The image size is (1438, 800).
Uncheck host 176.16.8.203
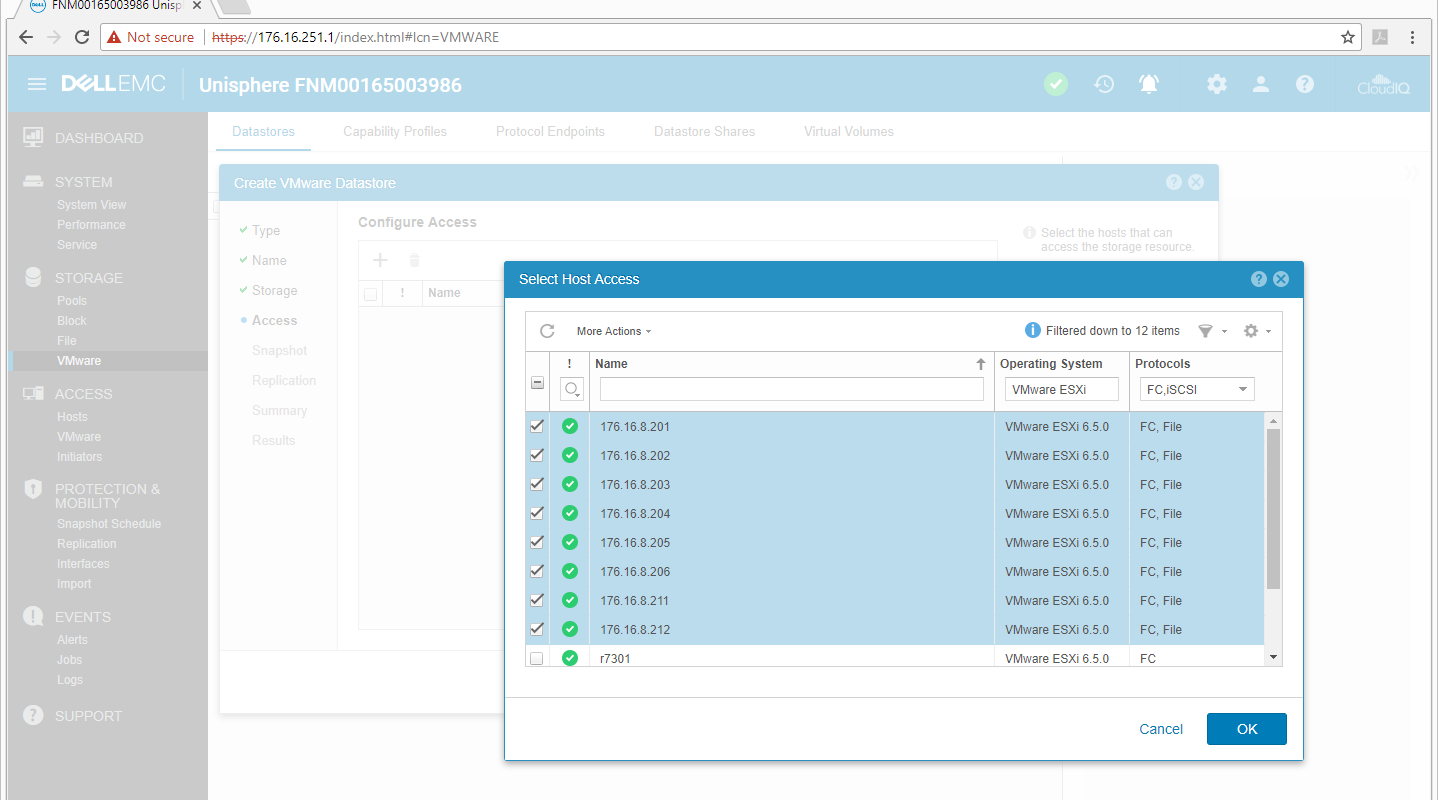point(537,484)
